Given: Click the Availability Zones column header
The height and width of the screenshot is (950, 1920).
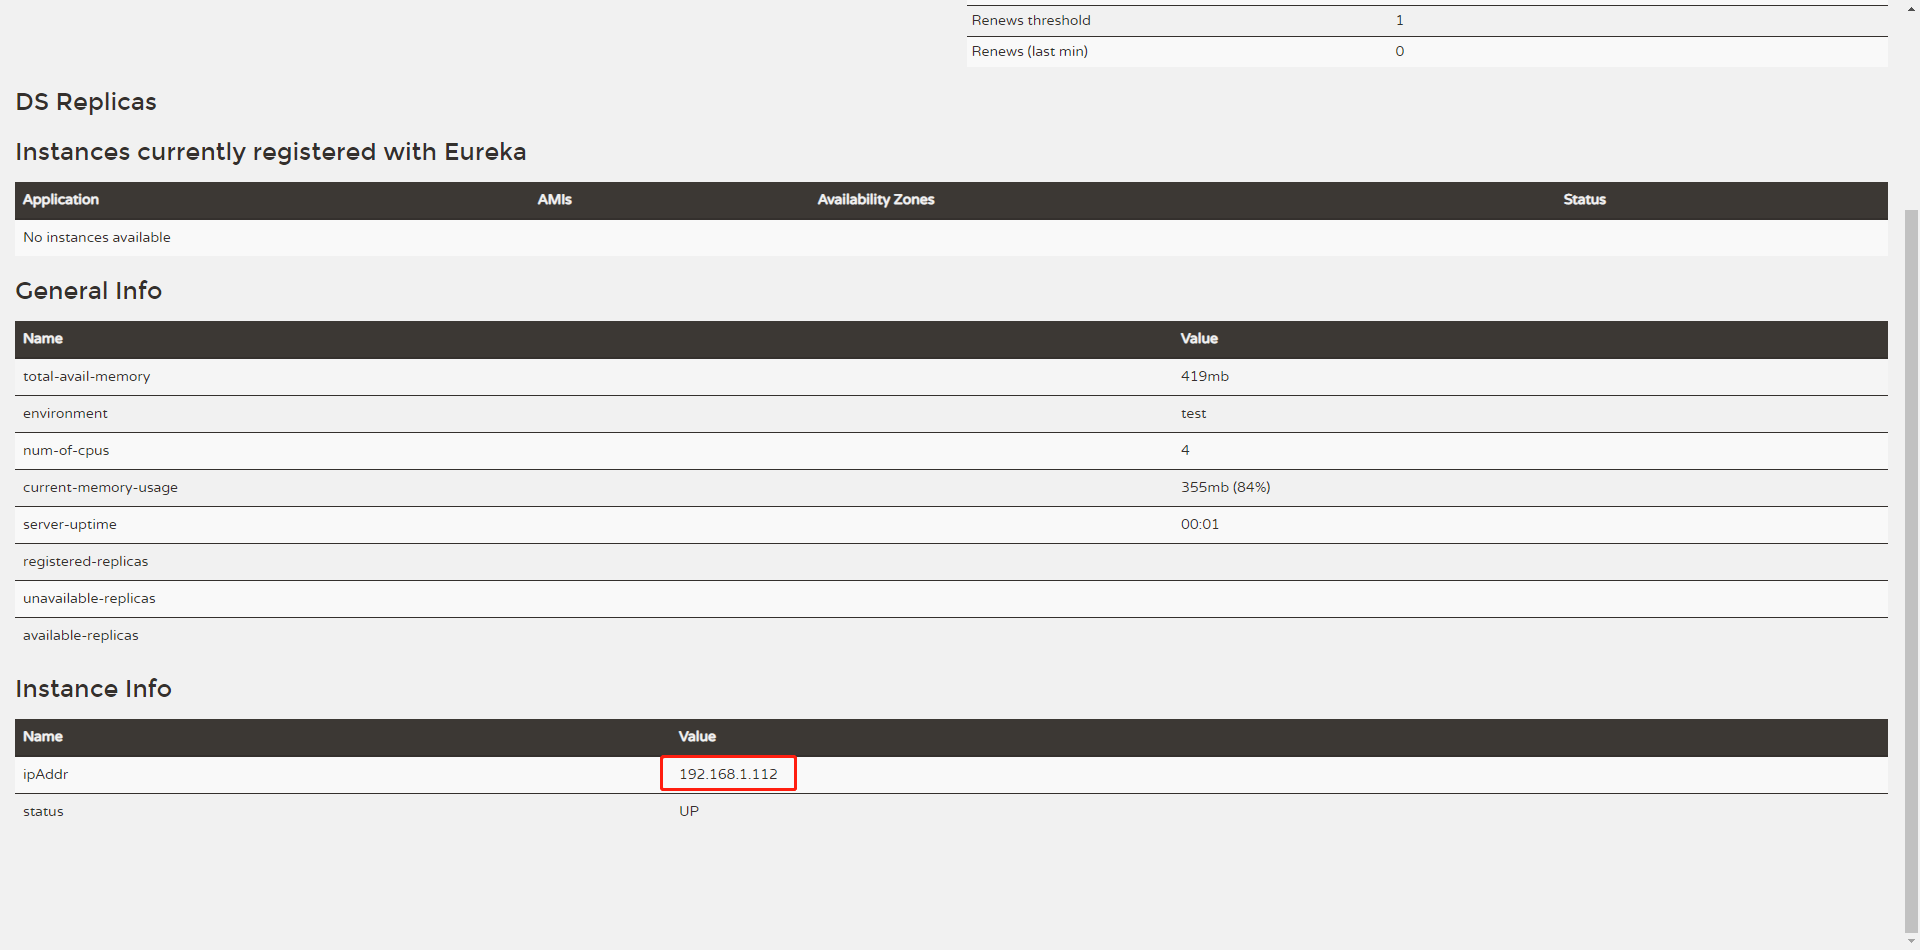Looking at the screenshot, I should coord(875,200).
